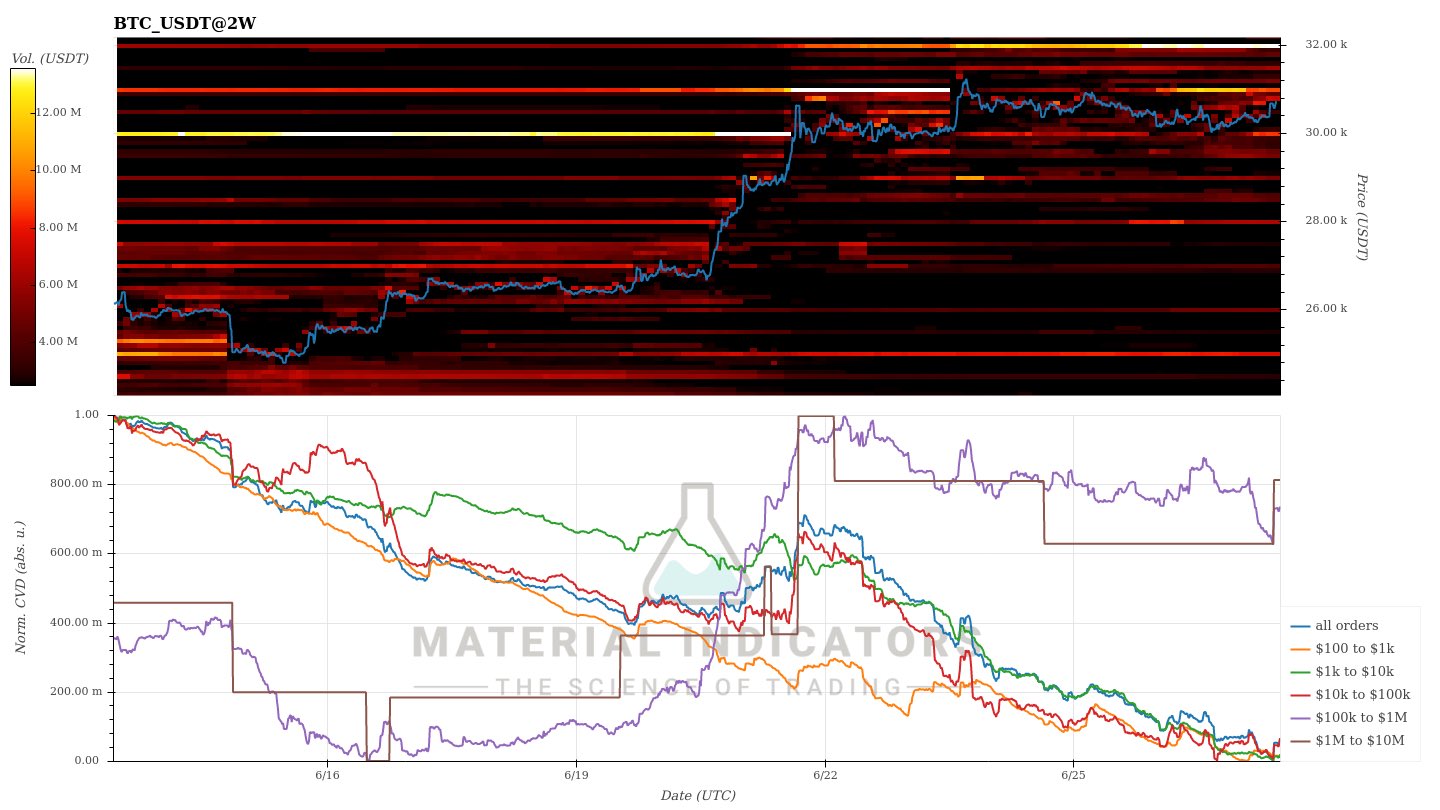Click the 32.00 k price axis label
This screenshot has height=810, width=1440.
click(x=1326, y=44)
